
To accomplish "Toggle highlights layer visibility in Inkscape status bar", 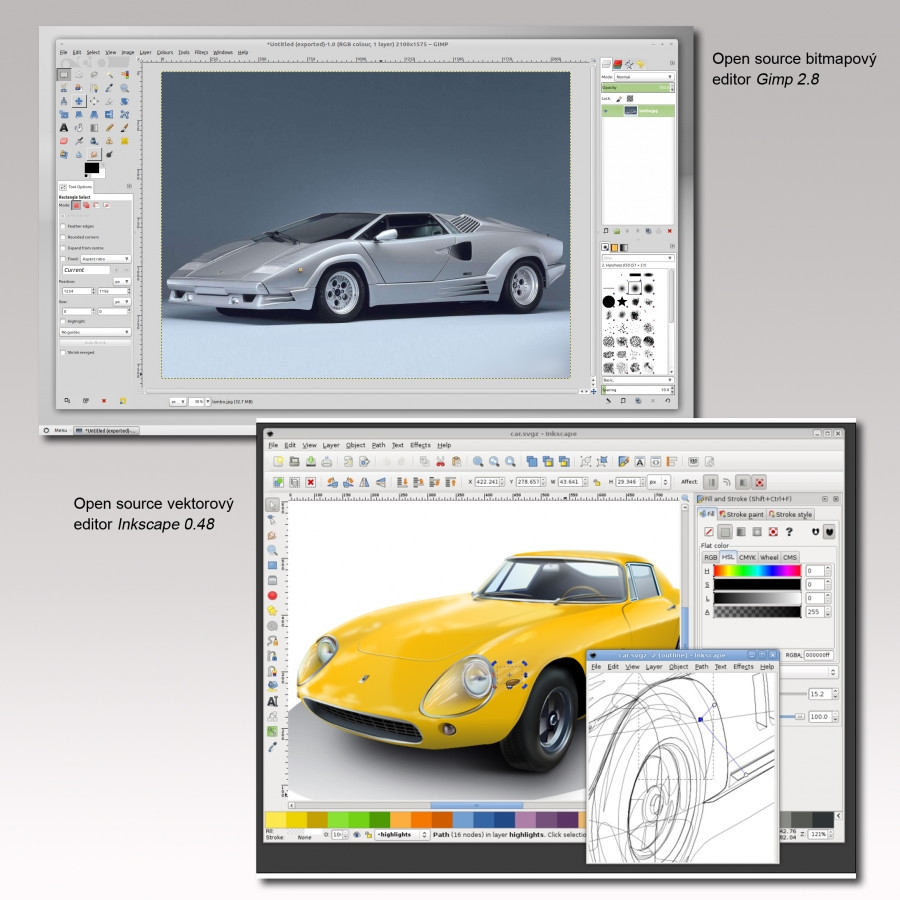I will 356,835.
